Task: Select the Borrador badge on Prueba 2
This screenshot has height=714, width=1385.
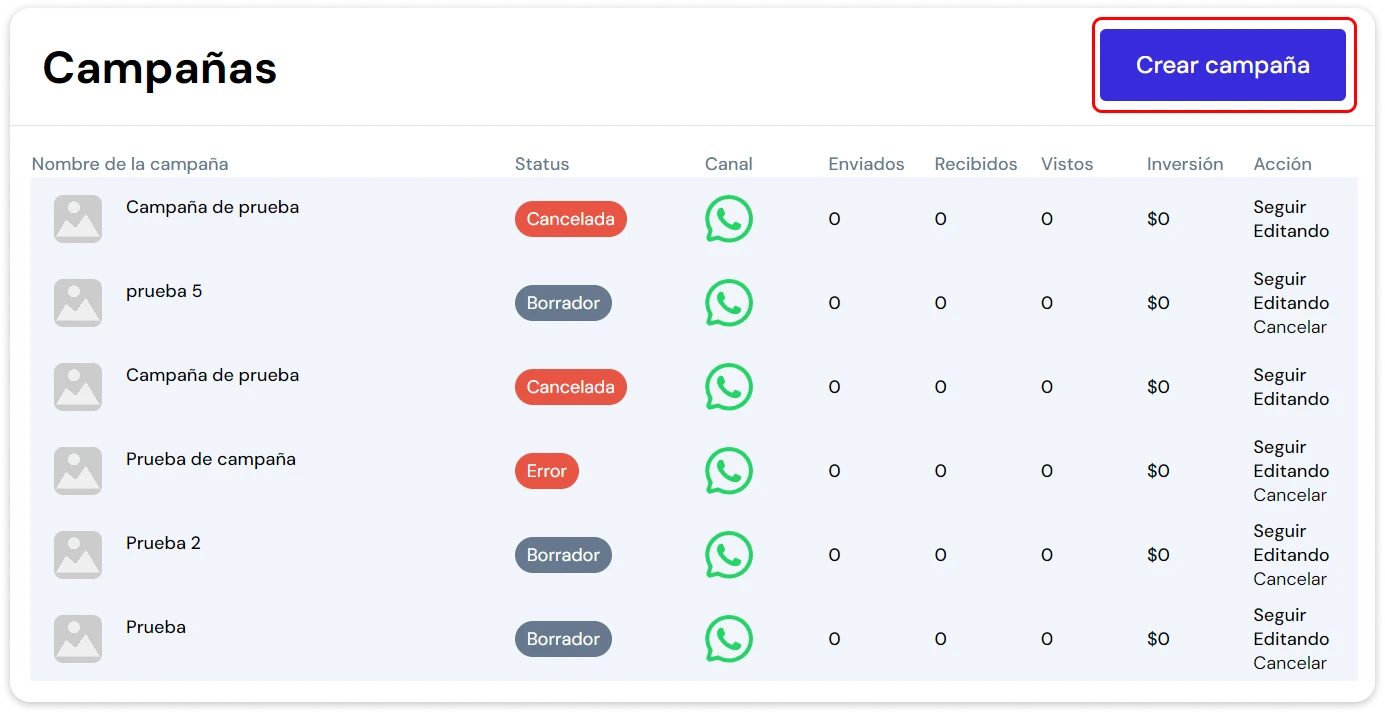Action: pyautogui.click(x=563, y=555)
